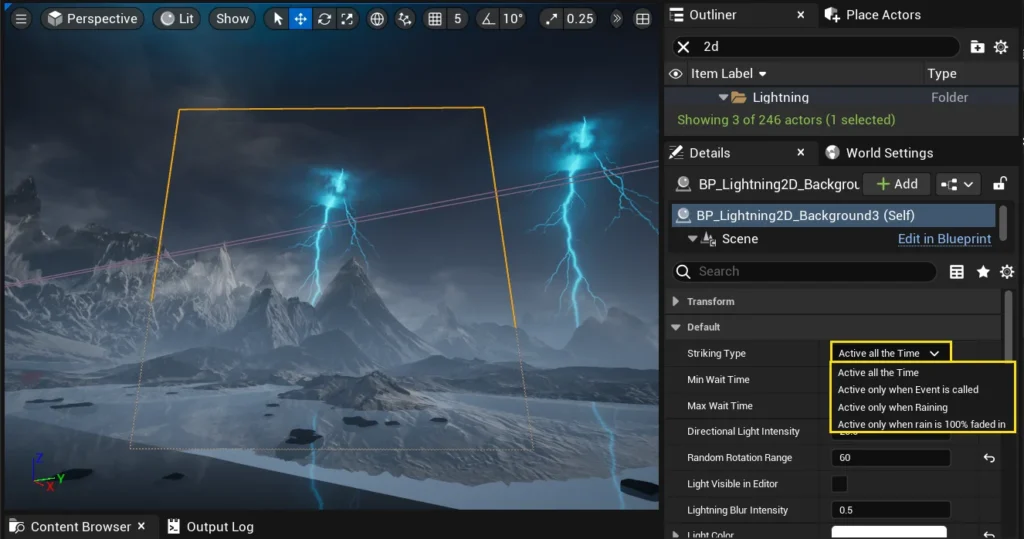This screenshot has height=539, width=1024.
Task: Switch to the World Settings tab
Action: coord(888,153)
